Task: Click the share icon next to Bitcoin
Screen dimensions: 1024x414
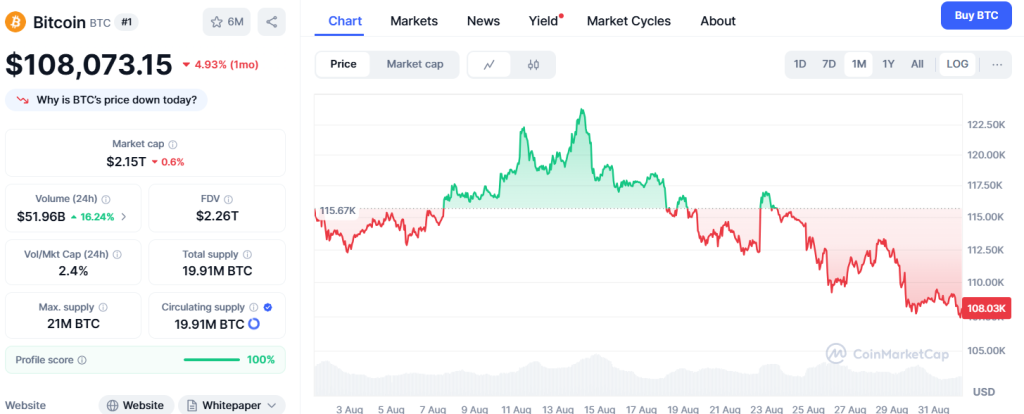Action: (x=272, y=21)
